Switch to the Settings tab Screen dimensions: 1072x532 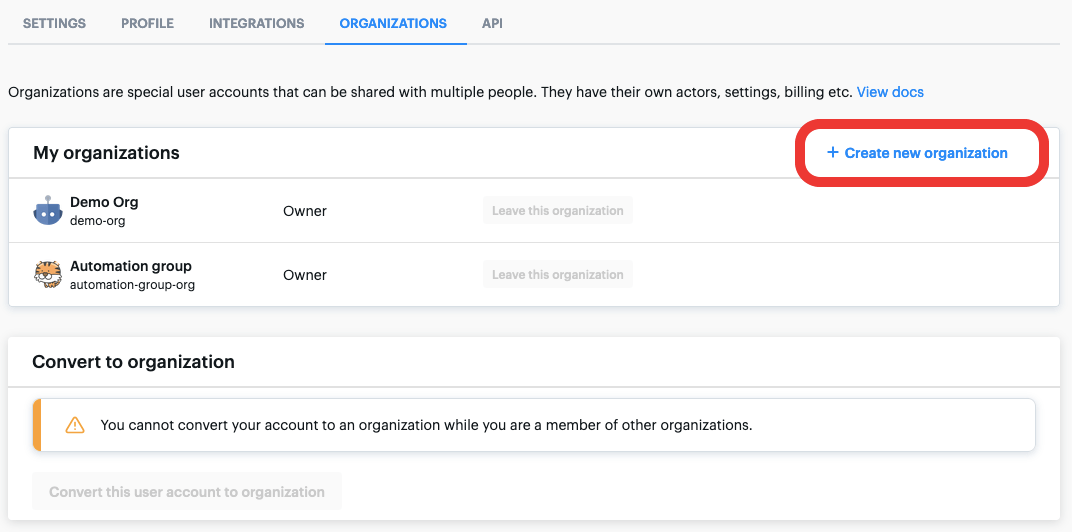[54, 23]
